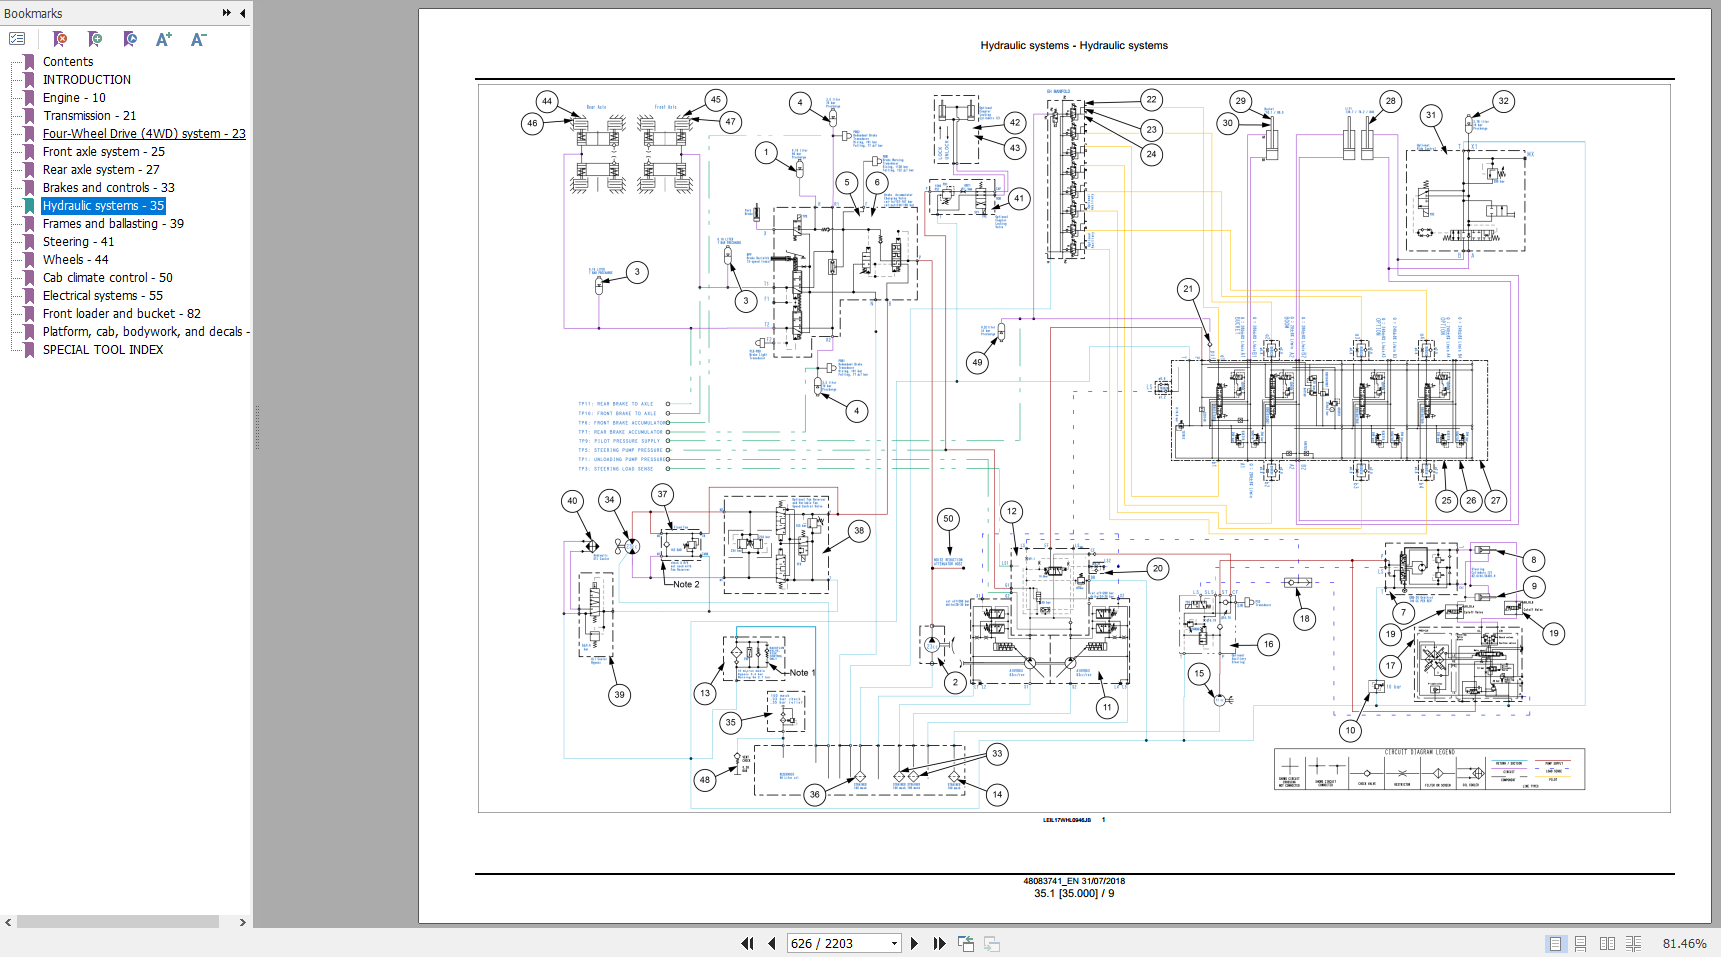Click the add new bookmark icon
This screenshot has height=957, width=1721.
point(95,39)
